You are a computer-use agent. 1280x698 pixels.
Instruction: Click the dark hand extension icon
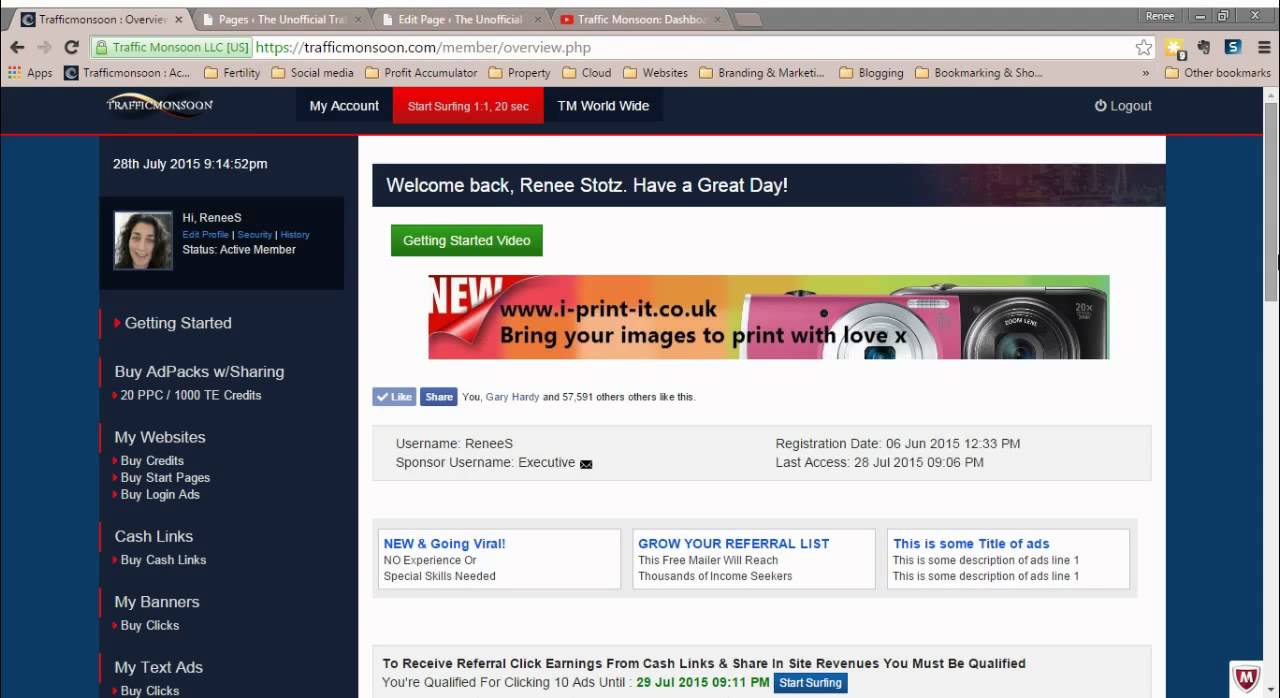pyautogui.click(x=1204, y=47)
